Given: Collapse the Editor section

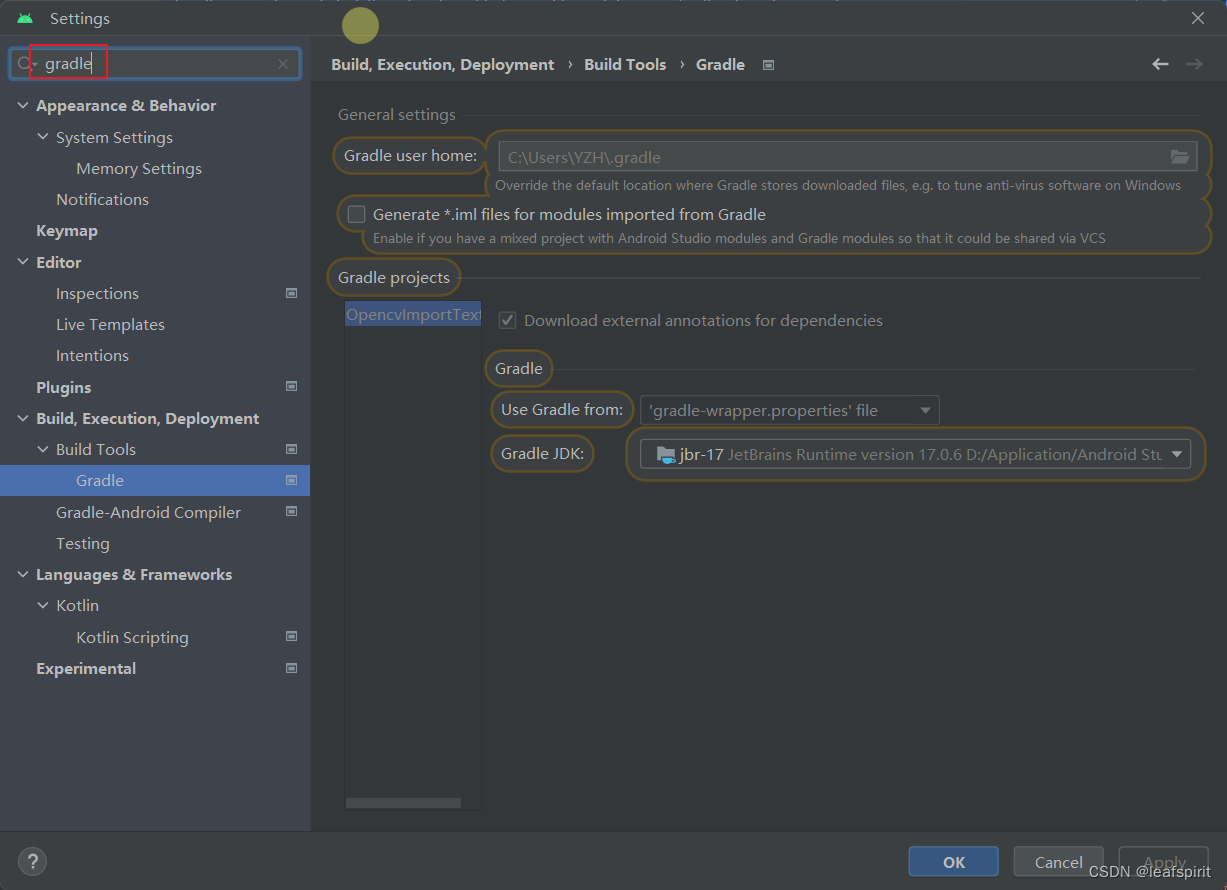Looking at the screenshot, I should click(23, 262).
